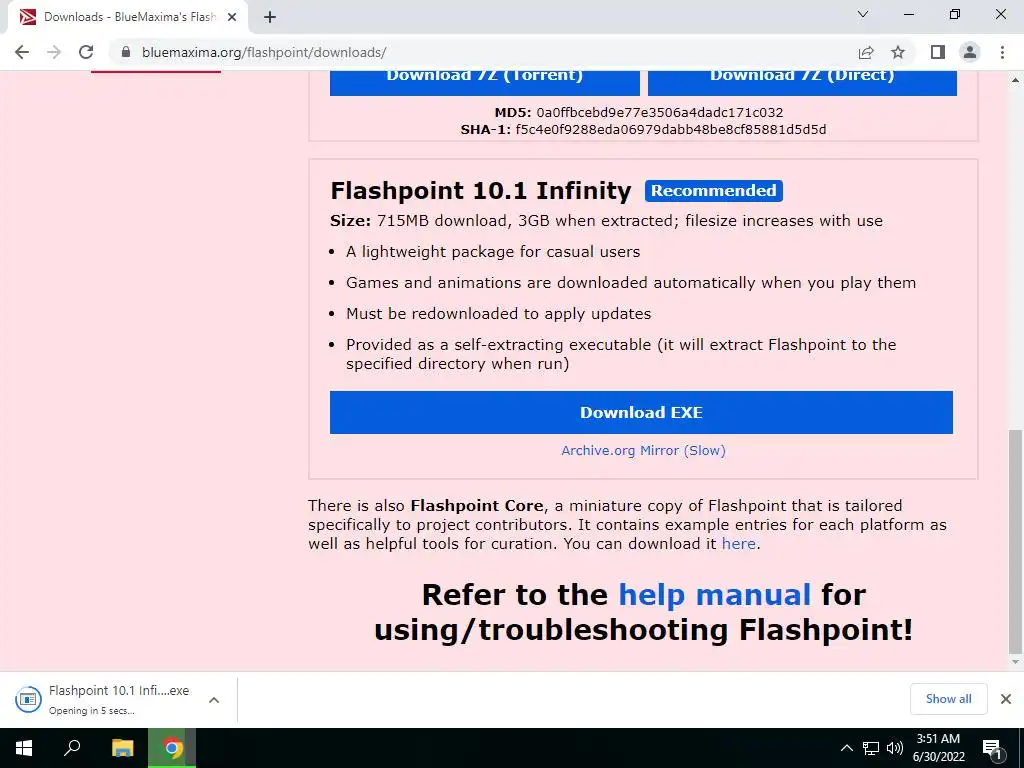Image resolution: width=1024 pixels, height=768 pixels.
Task: Go back using the browser back arrow
Action: [22, 52]
